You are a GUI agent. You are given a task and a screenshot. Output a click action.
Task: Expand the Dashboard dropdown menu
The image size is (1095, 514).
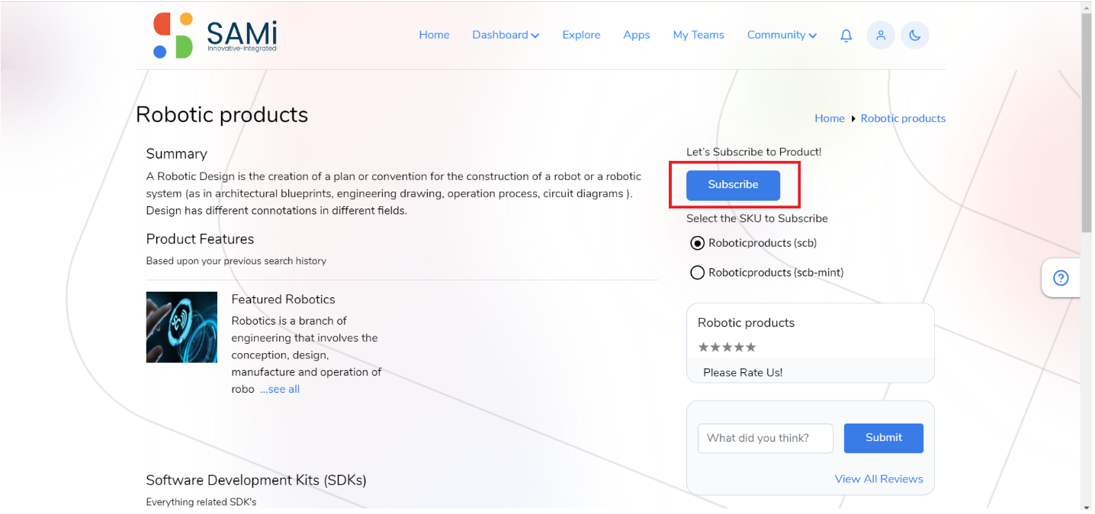[x=506, y=35]
